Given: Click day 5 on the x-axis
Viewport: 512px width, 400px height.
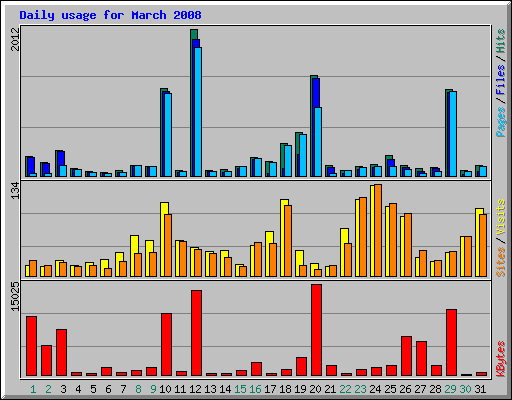Looking at the screenshot, I should coord(93,389).
